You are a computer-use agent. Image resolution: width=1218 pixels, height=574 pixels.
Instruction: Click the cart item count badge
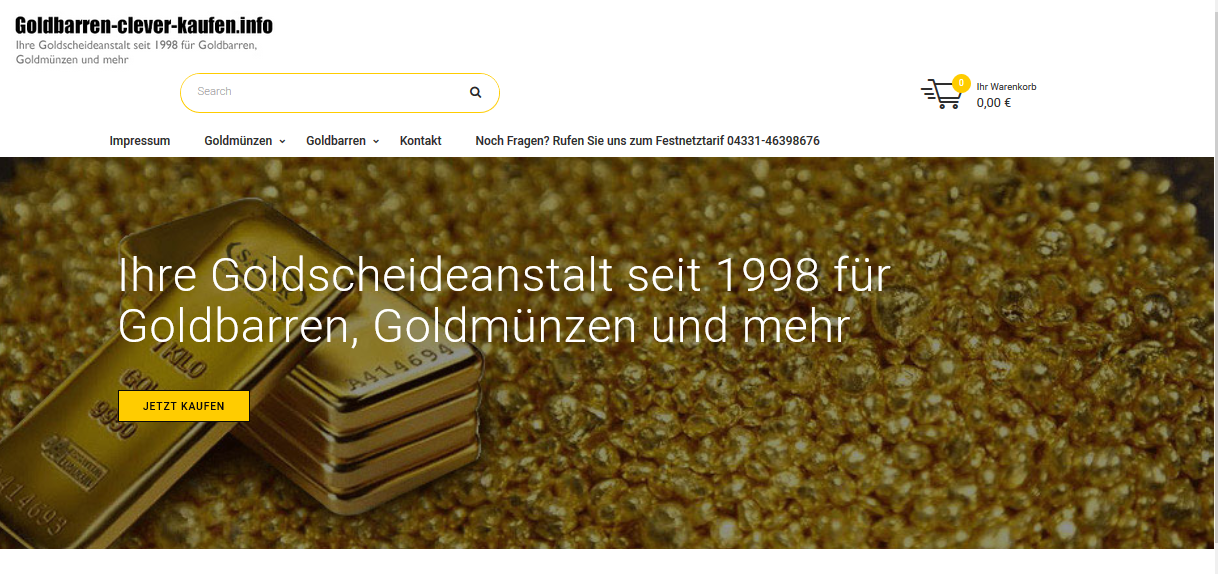tap(961, 83)
